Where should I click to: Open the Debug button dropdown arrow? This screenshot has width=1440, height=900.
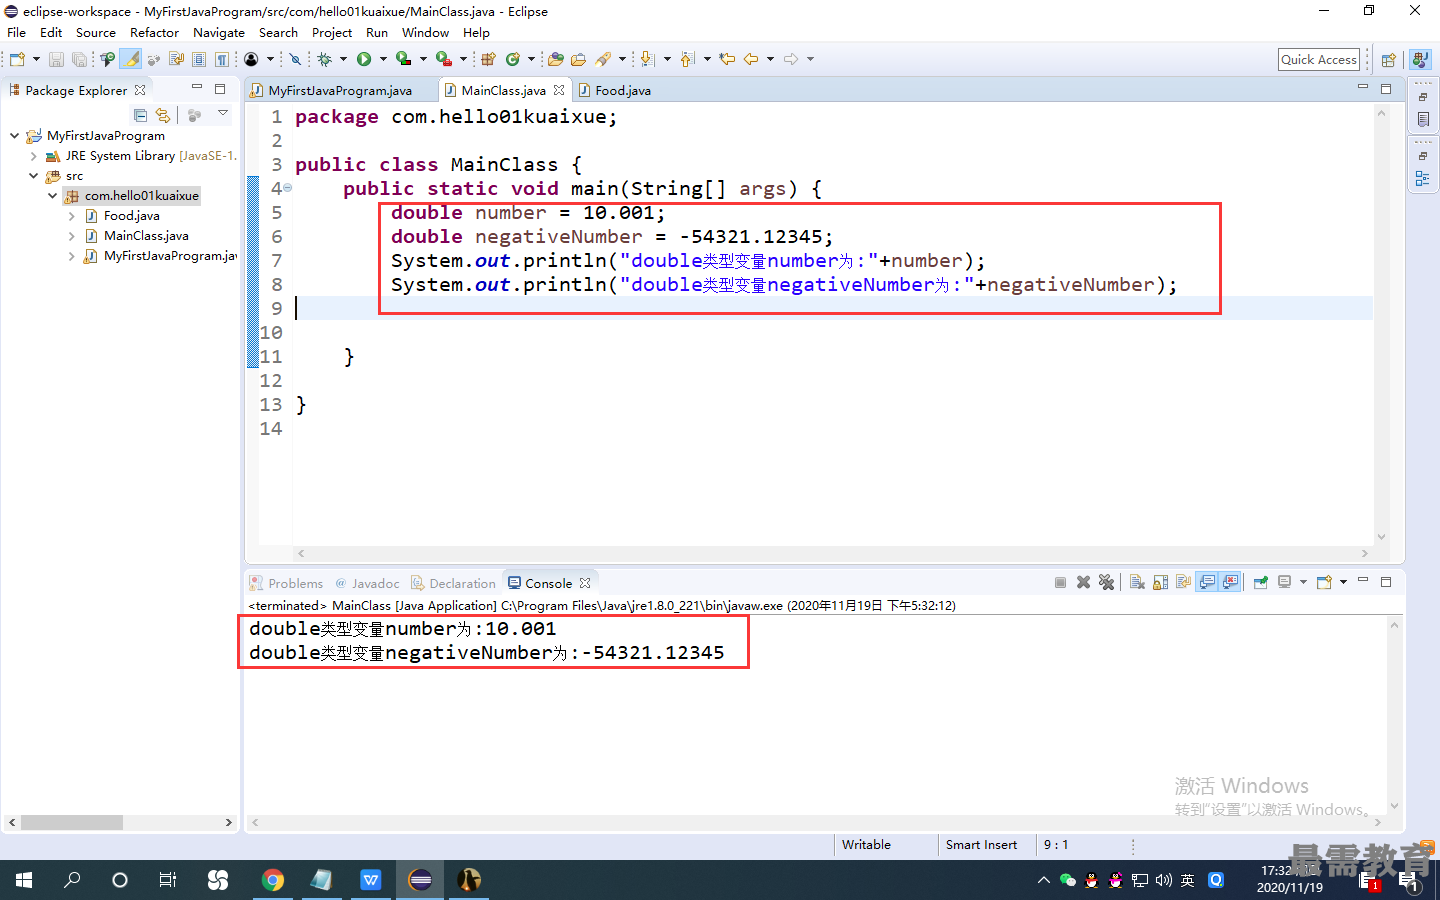coord(343,59)
